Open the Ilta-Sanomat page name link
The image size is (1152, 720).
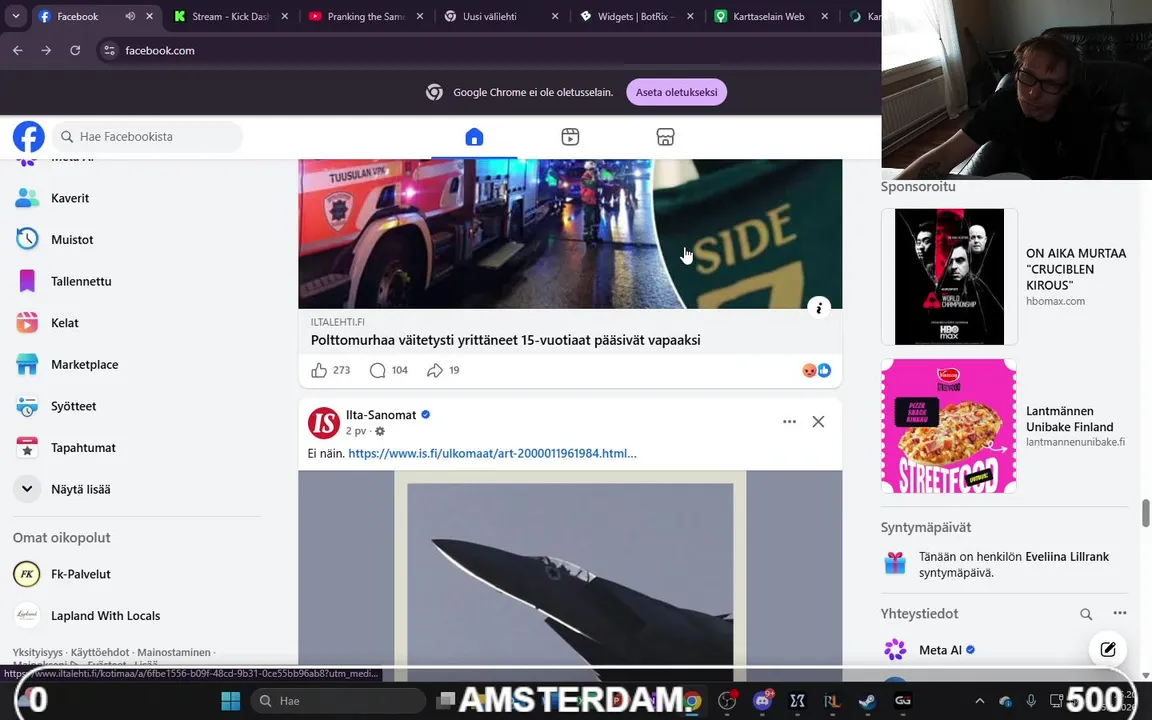381,414
